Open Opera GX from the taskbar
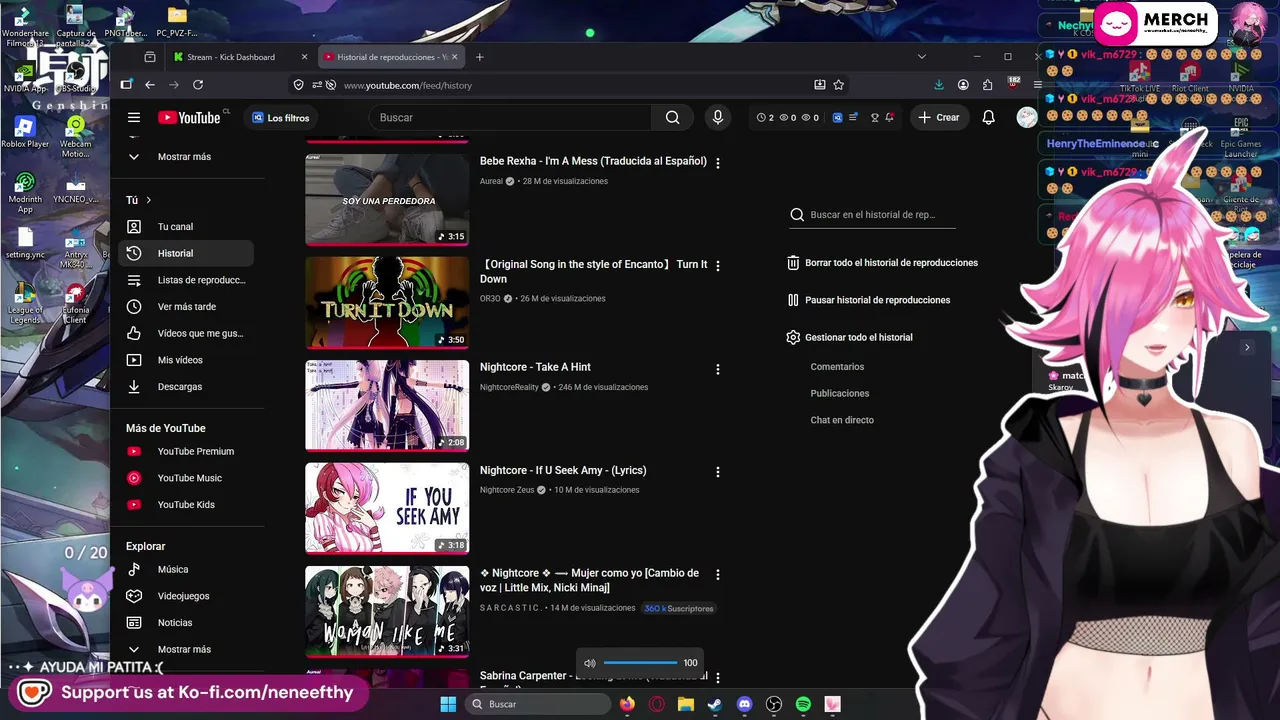Viewport: 1280px width, 720px height. (657, 704)
